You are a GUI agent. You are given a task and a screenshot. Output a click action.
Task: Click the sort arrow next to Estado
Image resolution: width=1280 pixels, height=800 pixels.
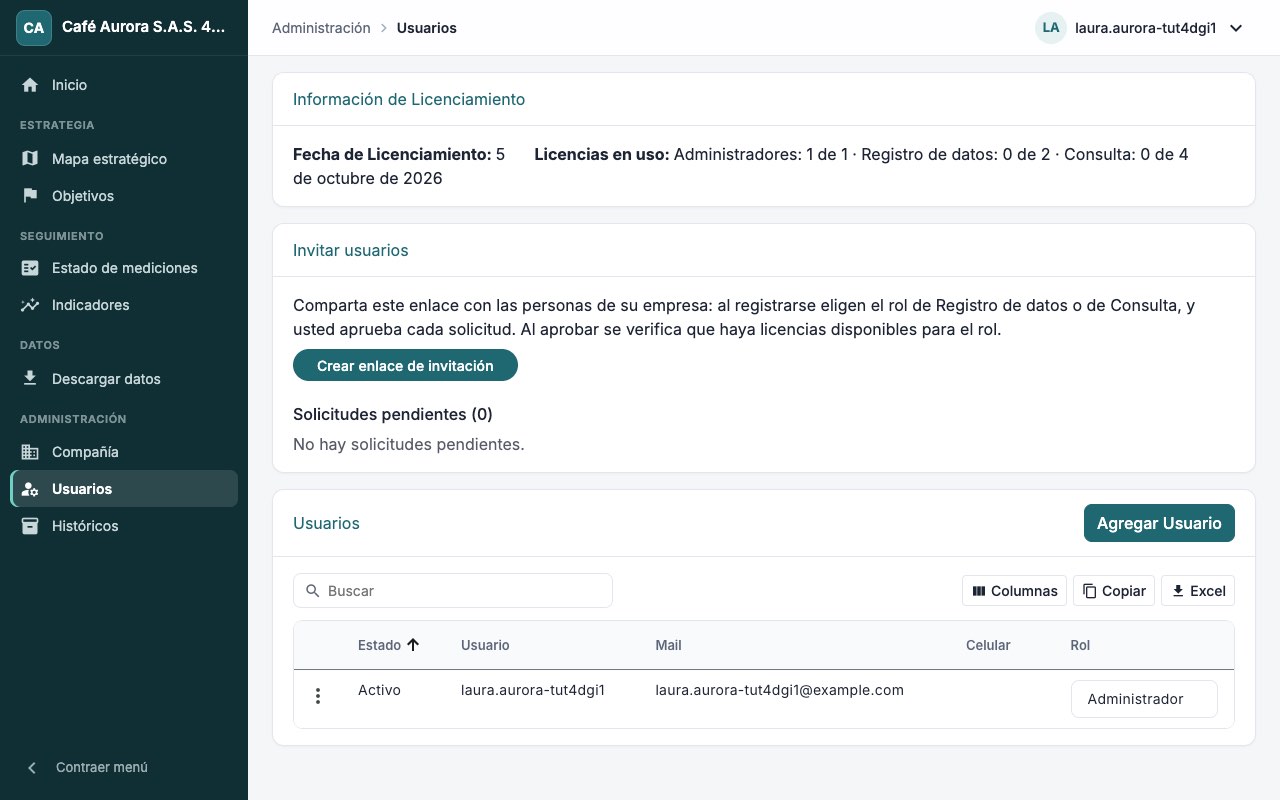413,645
